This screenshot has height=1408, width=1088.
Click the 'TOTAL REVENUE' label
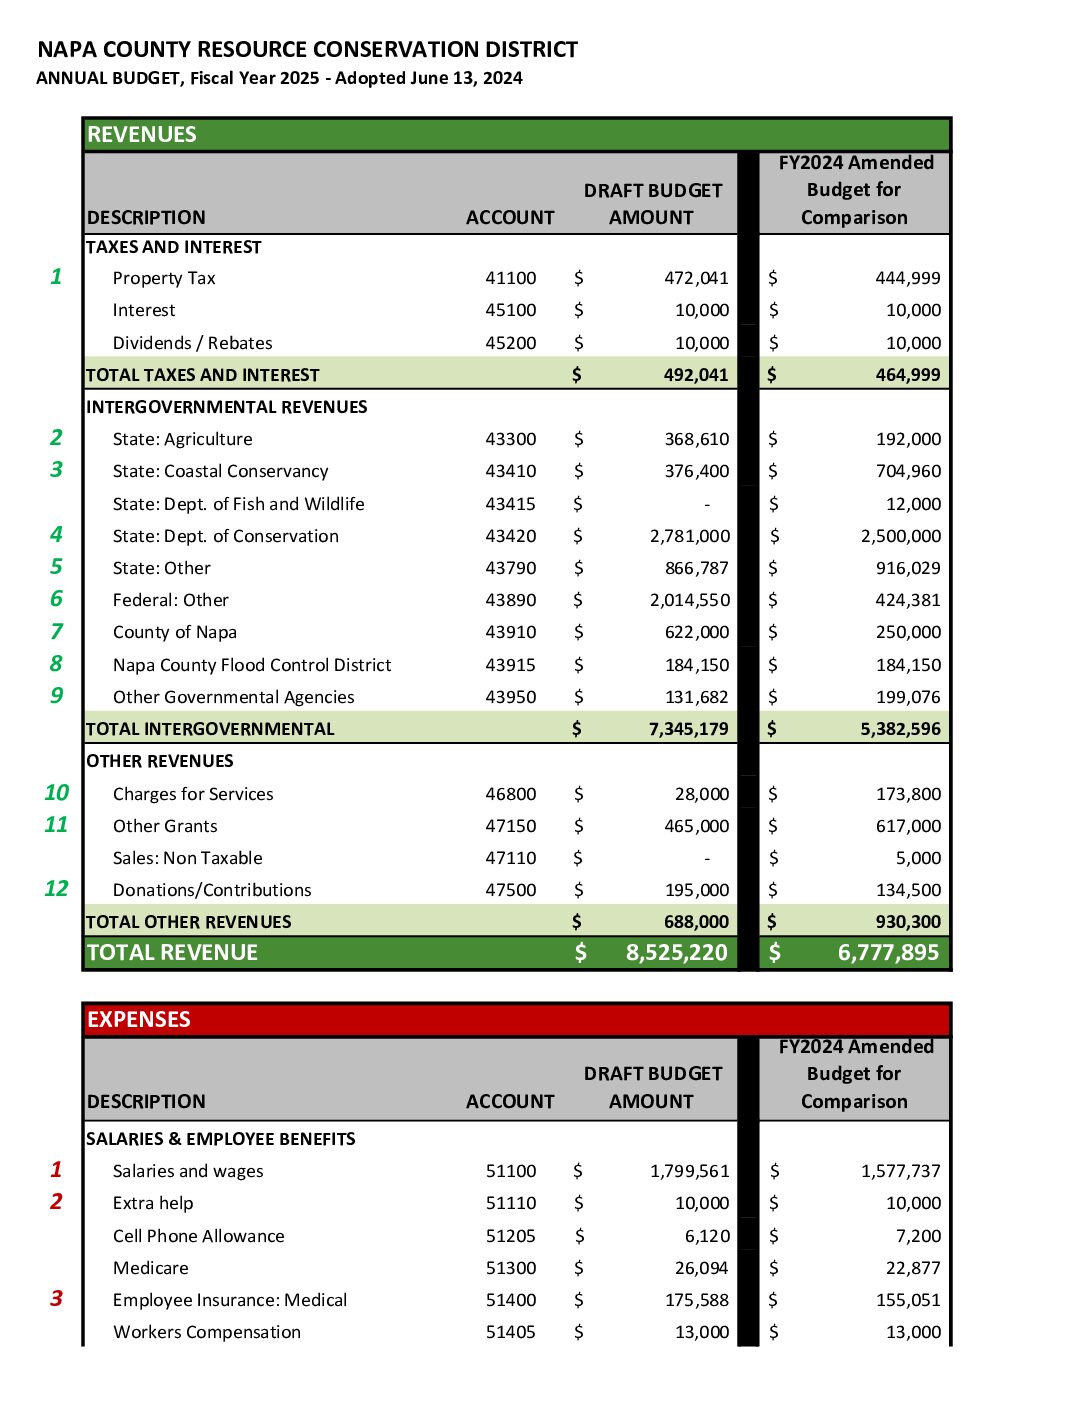[173, 953]
